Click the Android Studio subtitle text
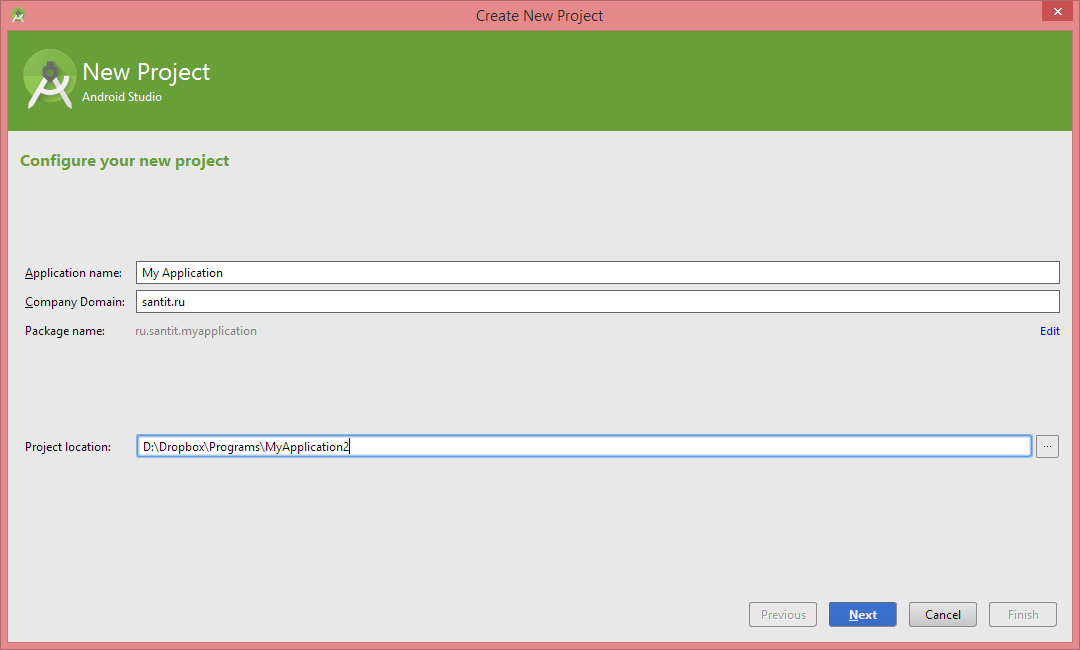 pyautogui.click(x=122, y=97)
